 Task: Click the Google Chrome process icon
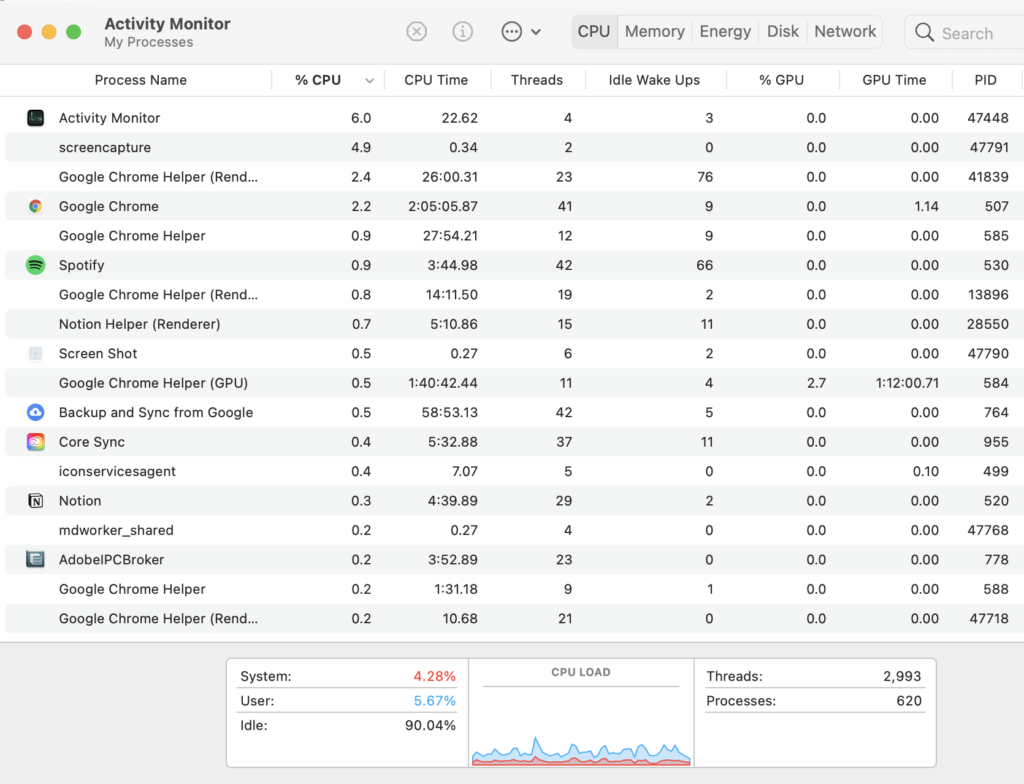36,206
